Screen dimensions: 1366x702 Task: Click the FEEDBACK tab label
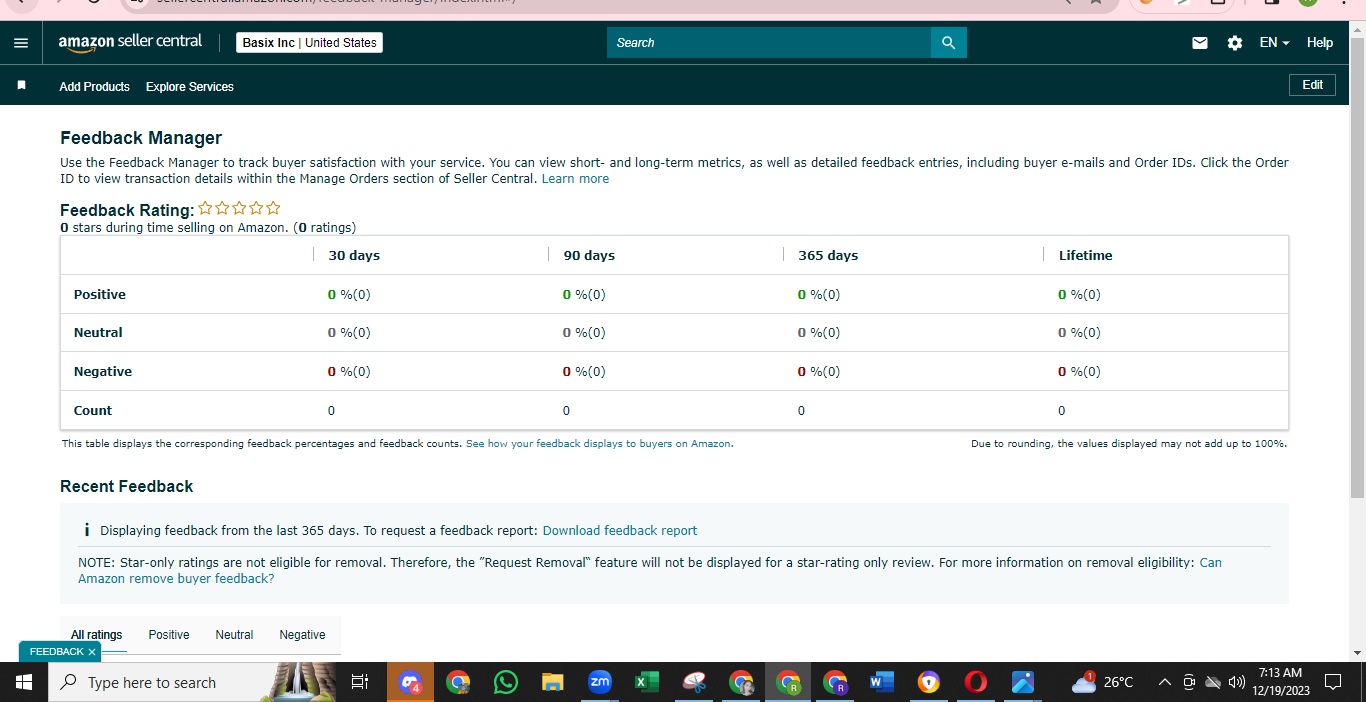(x=56, y=652)
